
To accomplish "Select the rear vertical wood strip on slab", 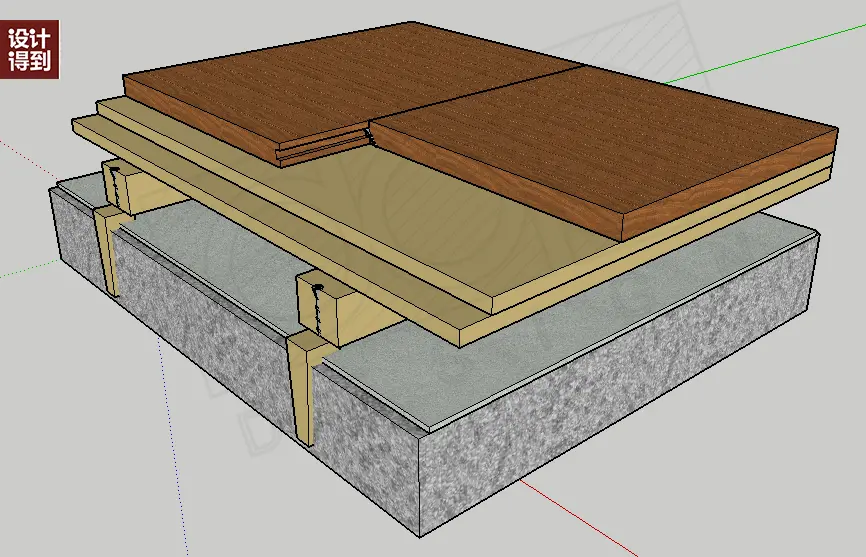I will [x=109, y=250].
